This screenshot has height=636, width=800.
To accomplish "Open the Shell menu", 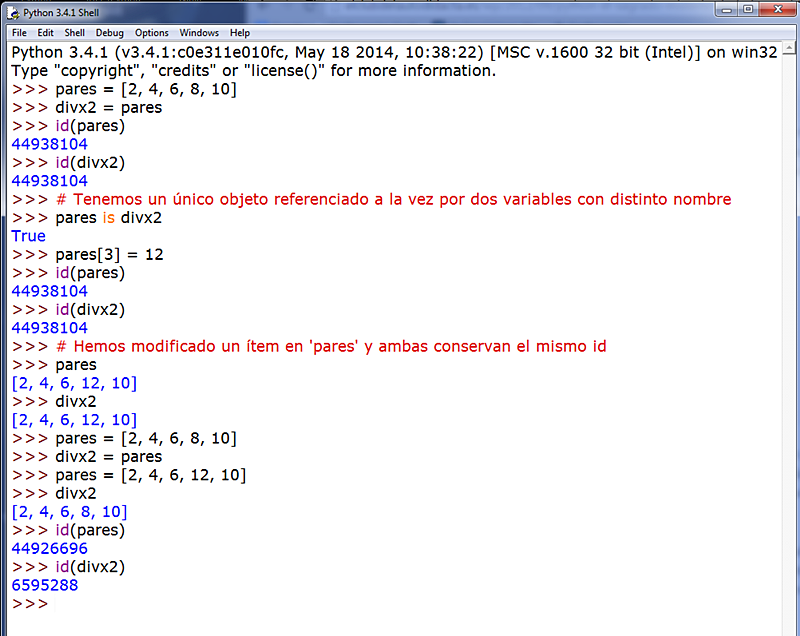I will click(74, 32).
